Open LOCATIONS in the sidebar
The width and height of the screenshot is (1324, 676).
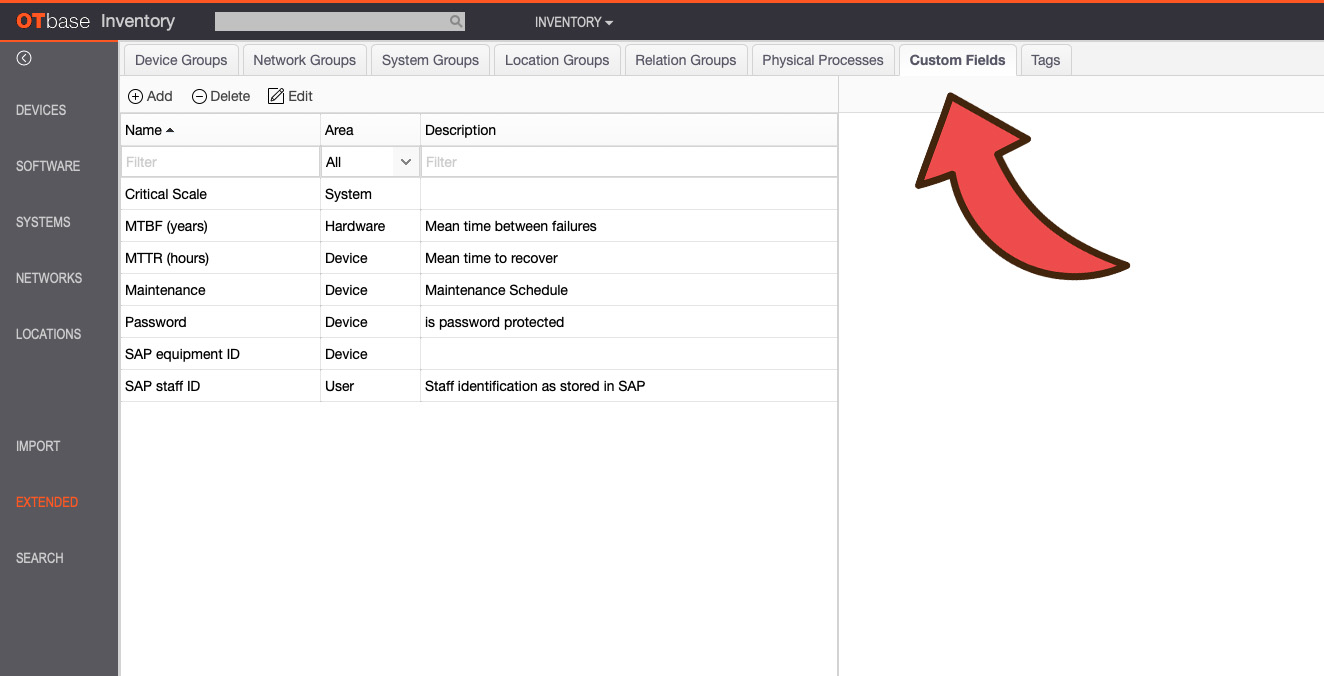pos(48,334)
